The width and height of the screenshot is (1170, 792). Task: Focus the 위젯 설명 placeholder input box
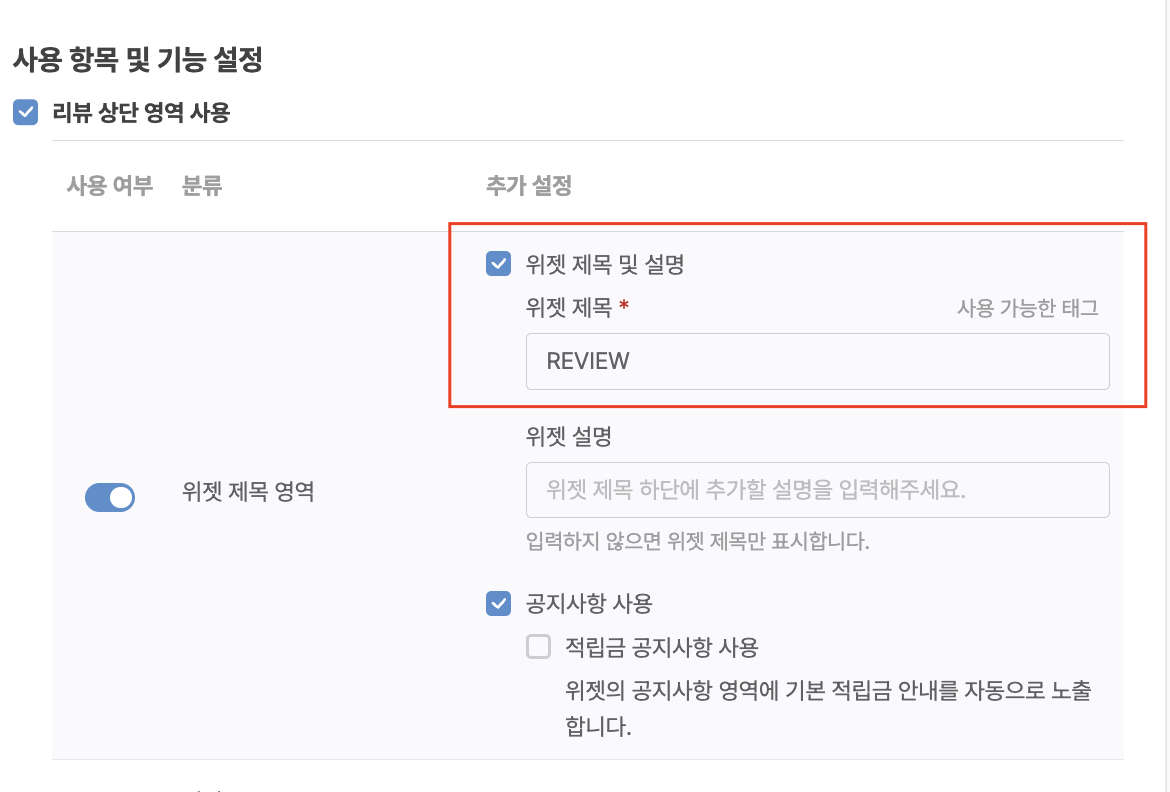coord(817,490)
